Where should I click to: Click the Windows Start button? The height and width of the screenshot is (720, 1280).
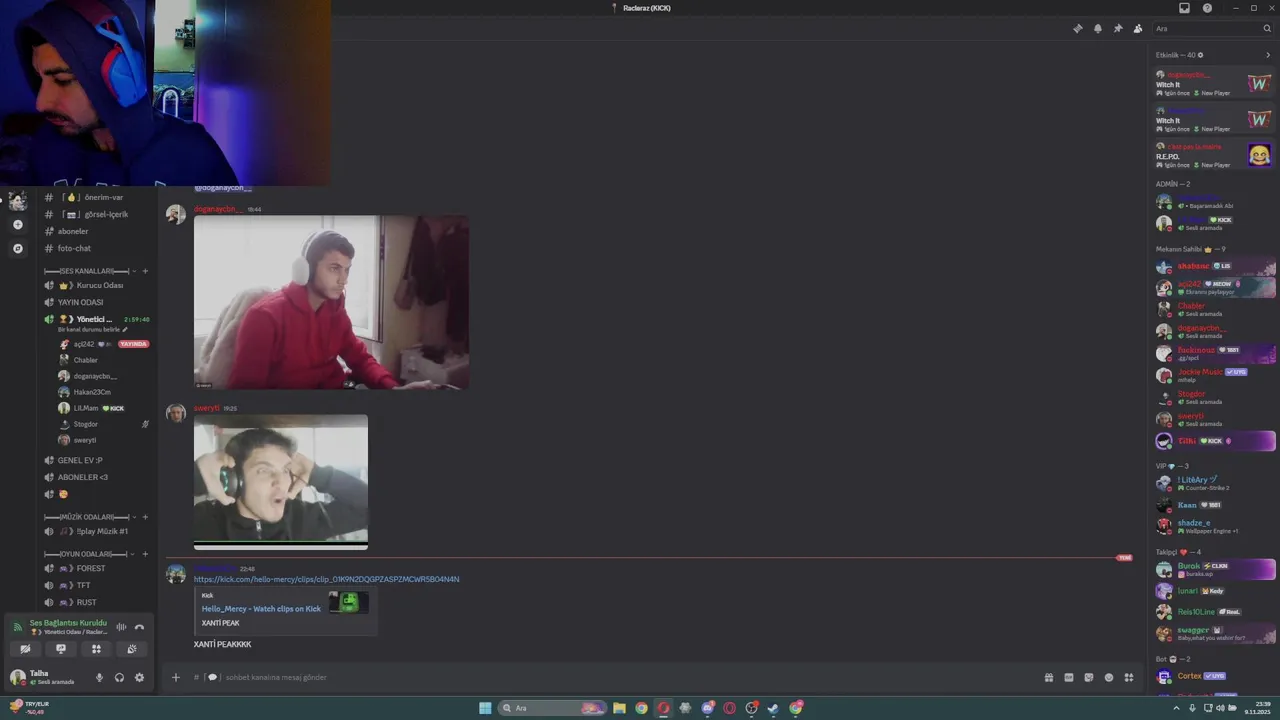tap(485, 708)
